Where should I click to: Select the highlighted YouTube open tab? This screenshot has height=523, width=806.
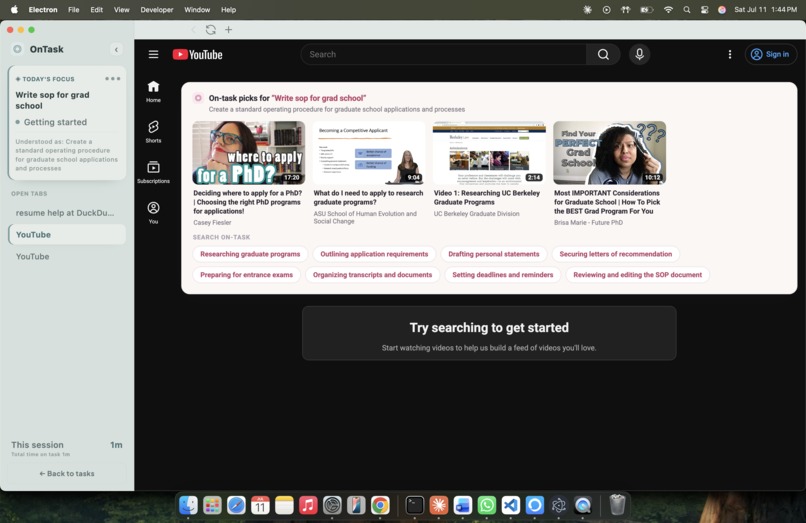(67, 235)
